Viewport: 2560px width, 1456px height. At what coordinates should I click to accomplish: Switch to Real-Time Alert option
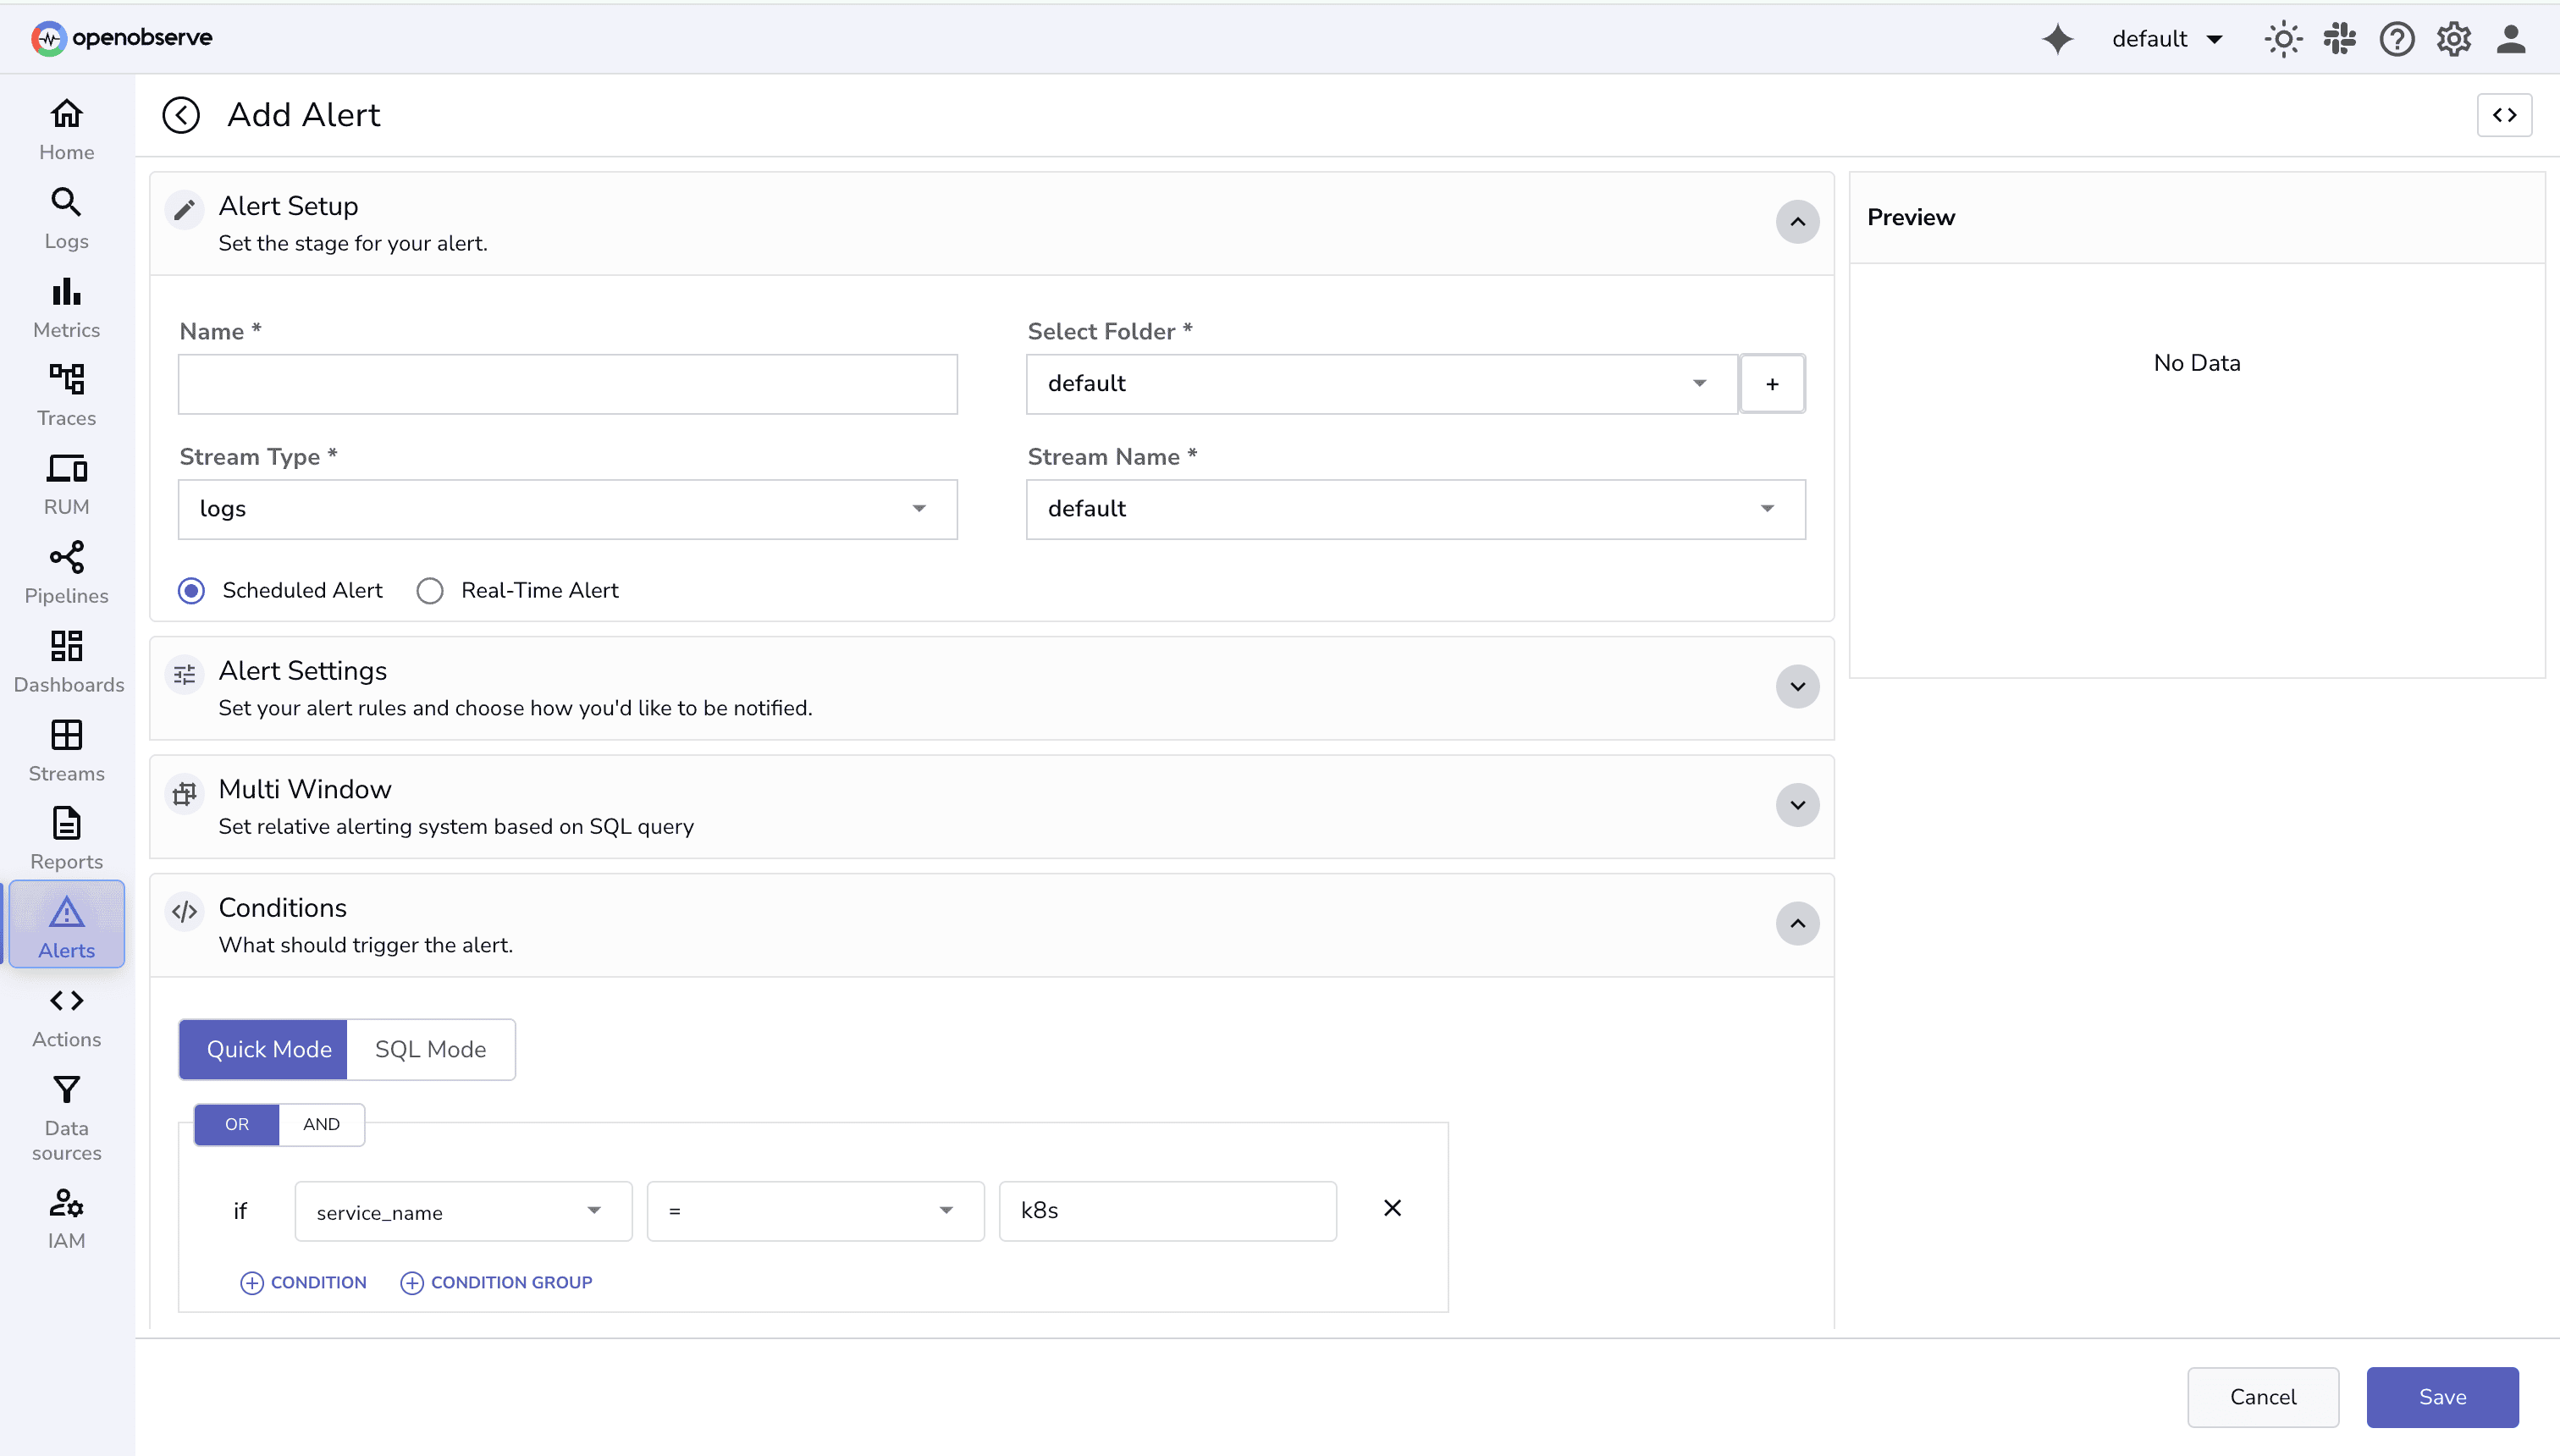tap(430, 590)
